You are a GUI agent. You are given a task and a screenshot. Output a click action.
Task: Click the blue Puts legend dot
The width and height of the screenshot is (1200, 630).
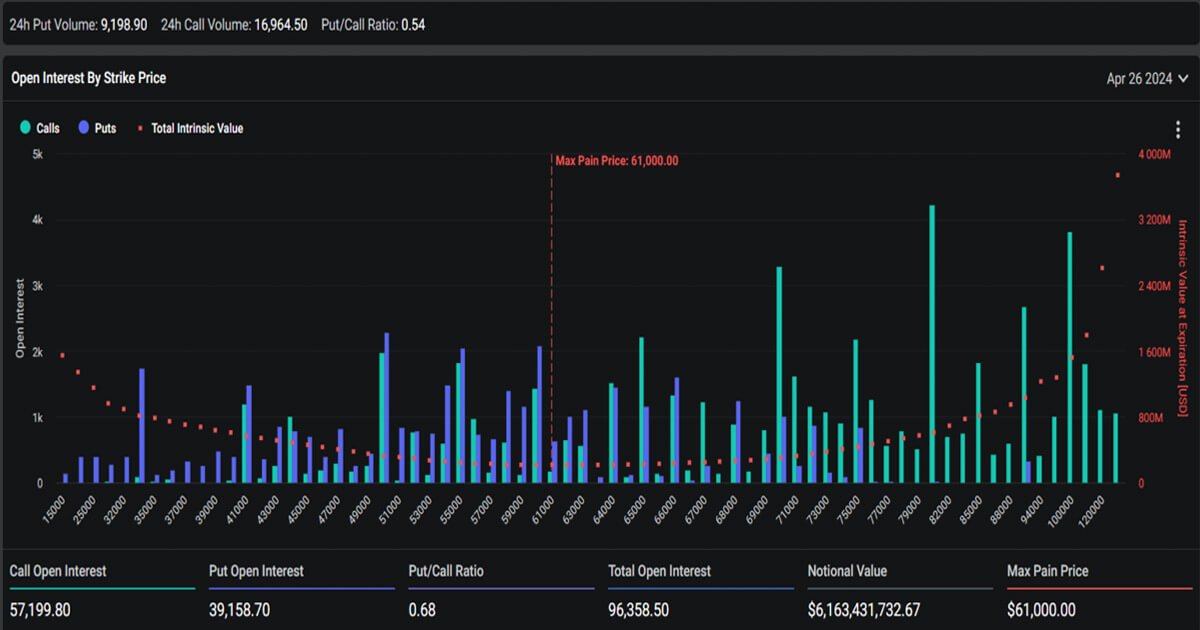(84, 128)
